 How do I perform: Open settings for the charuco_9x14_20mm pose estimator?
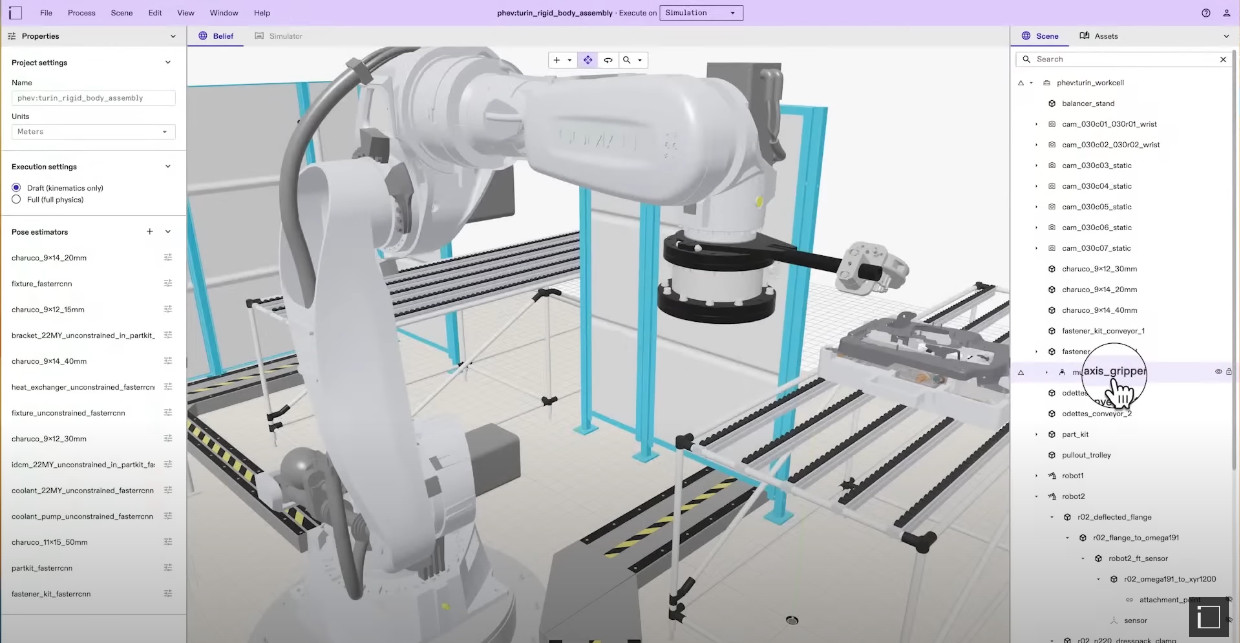click(168, 257)
